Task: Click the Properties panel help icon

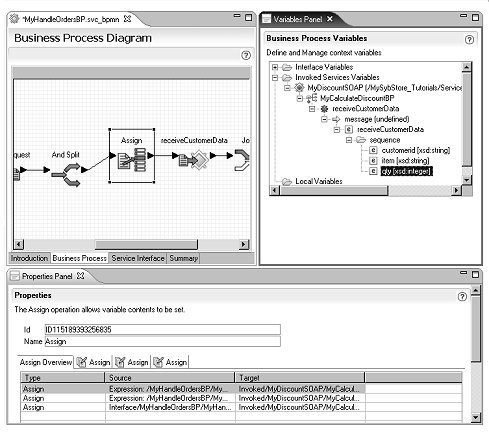Action: click(x=462, y=297)
